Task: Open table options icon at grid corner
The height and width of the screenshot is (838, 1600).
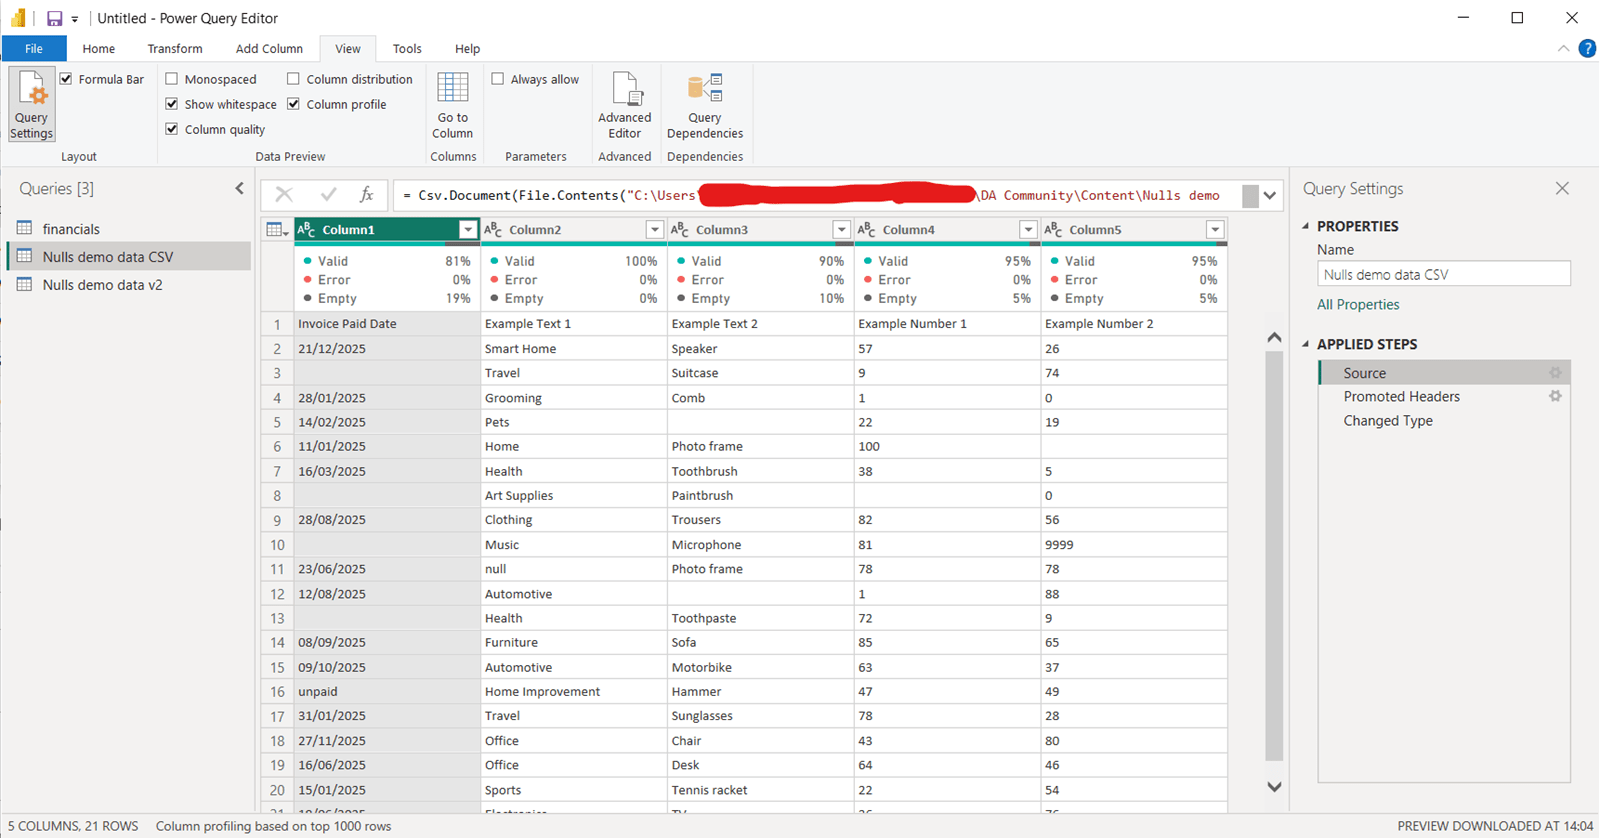Action: 277,230
